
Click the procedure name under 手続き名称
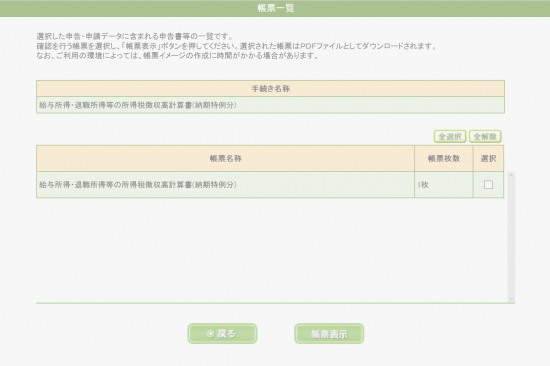[138, 105]
